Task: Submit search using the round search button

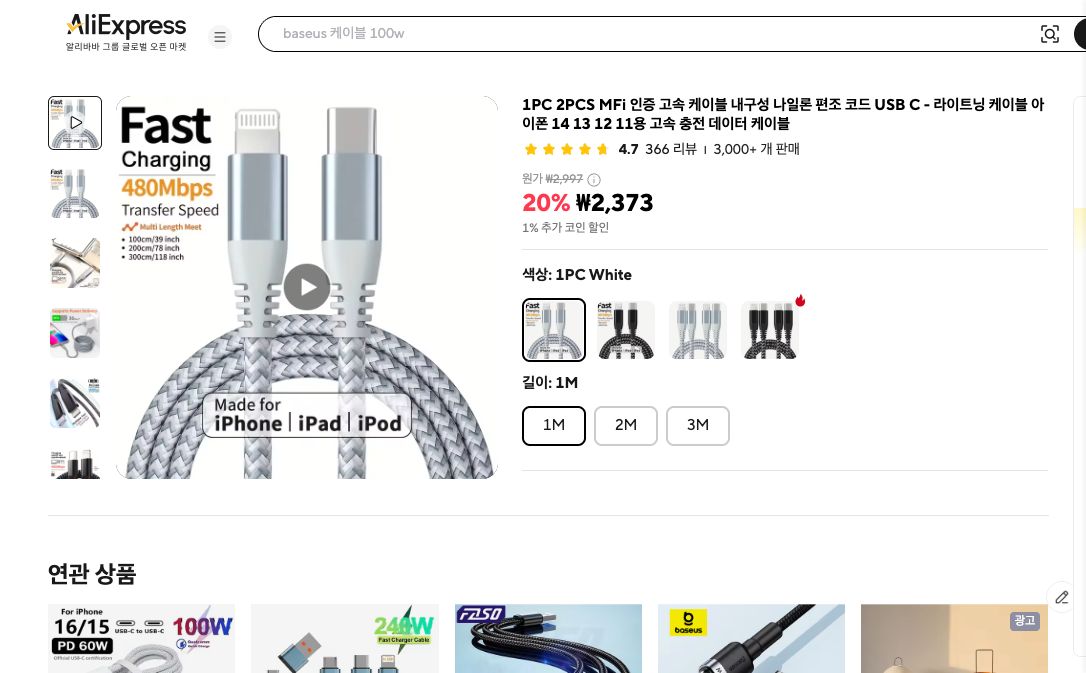Action: [x=1082, y=33]
